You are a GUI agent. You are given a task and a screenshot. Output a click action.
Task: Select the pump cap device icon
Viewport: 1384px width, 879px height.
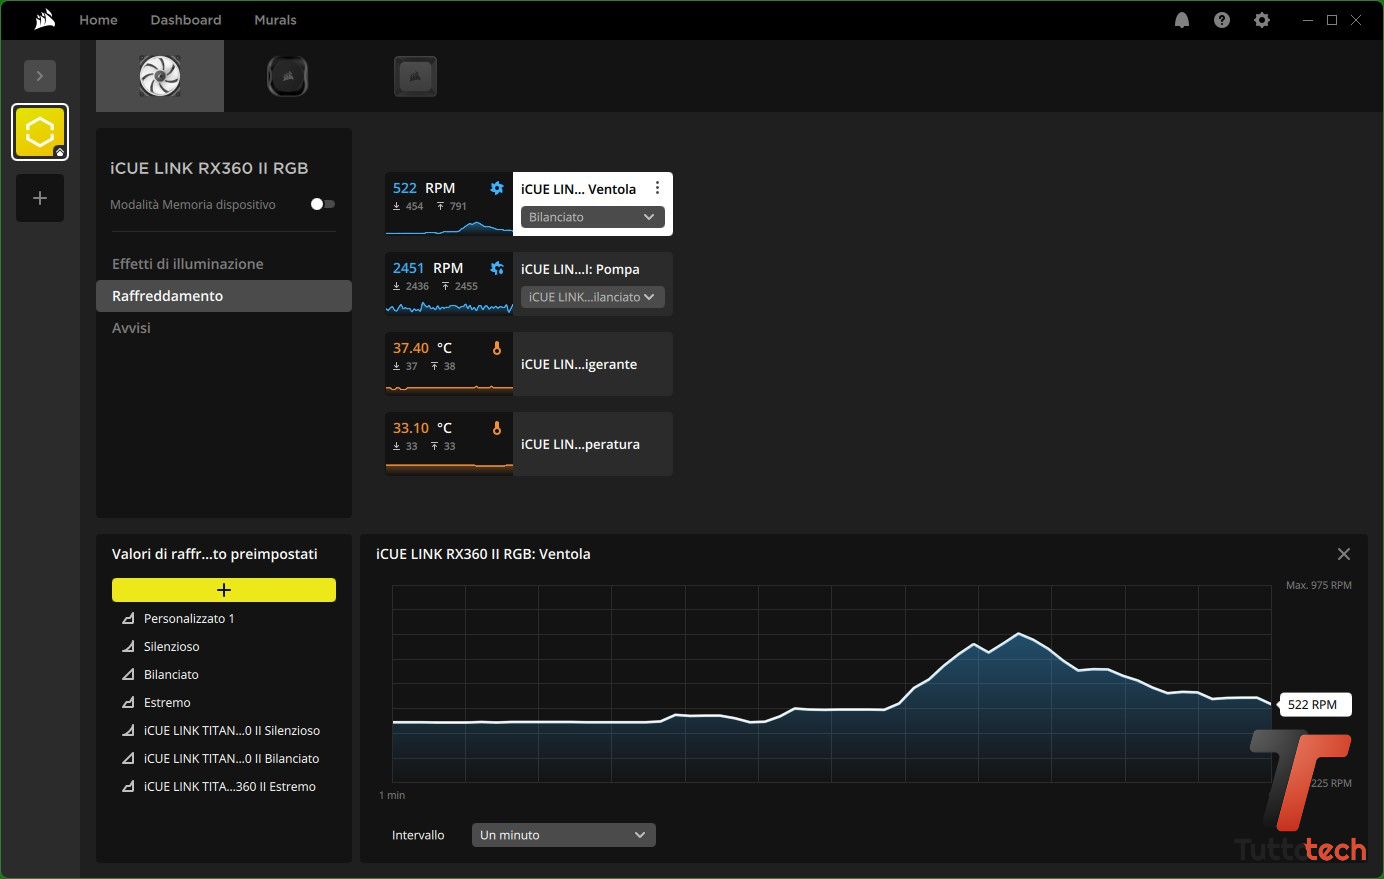[x=288, y=76]
